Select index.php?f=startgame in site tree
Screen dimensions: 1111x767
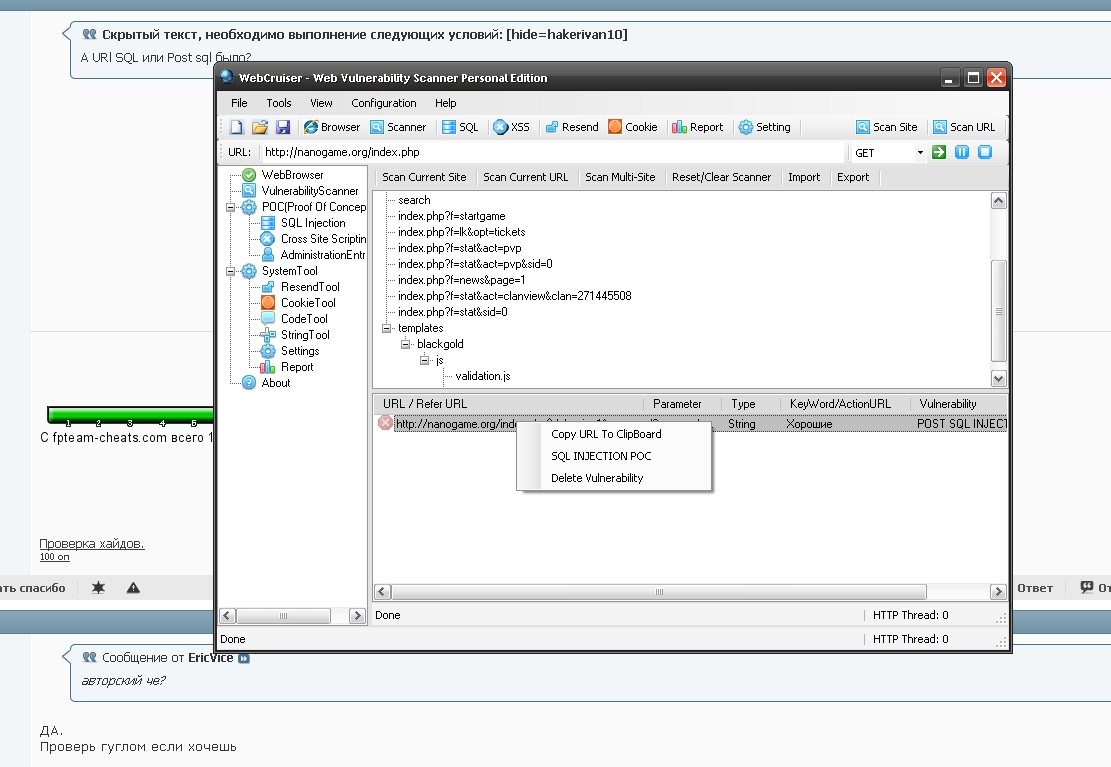pos(451,216)
